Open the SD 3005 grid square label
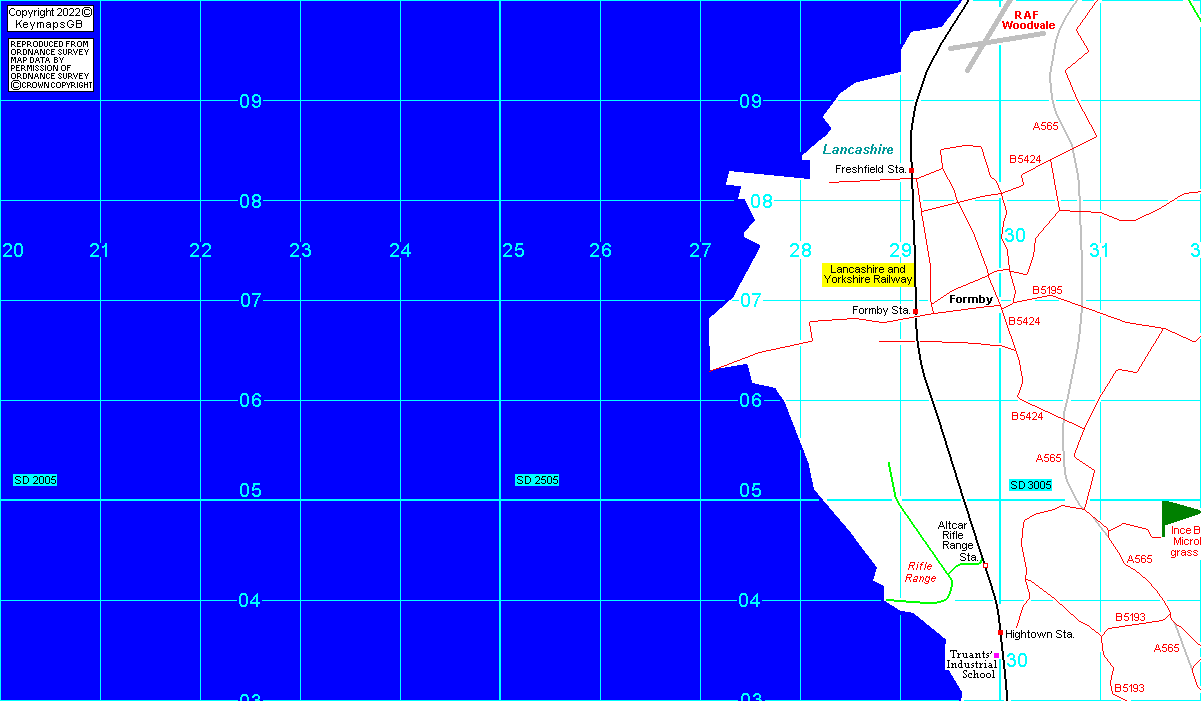Image resolution: width=1201 pixels, height=701 pixels. coord(1030,485)
